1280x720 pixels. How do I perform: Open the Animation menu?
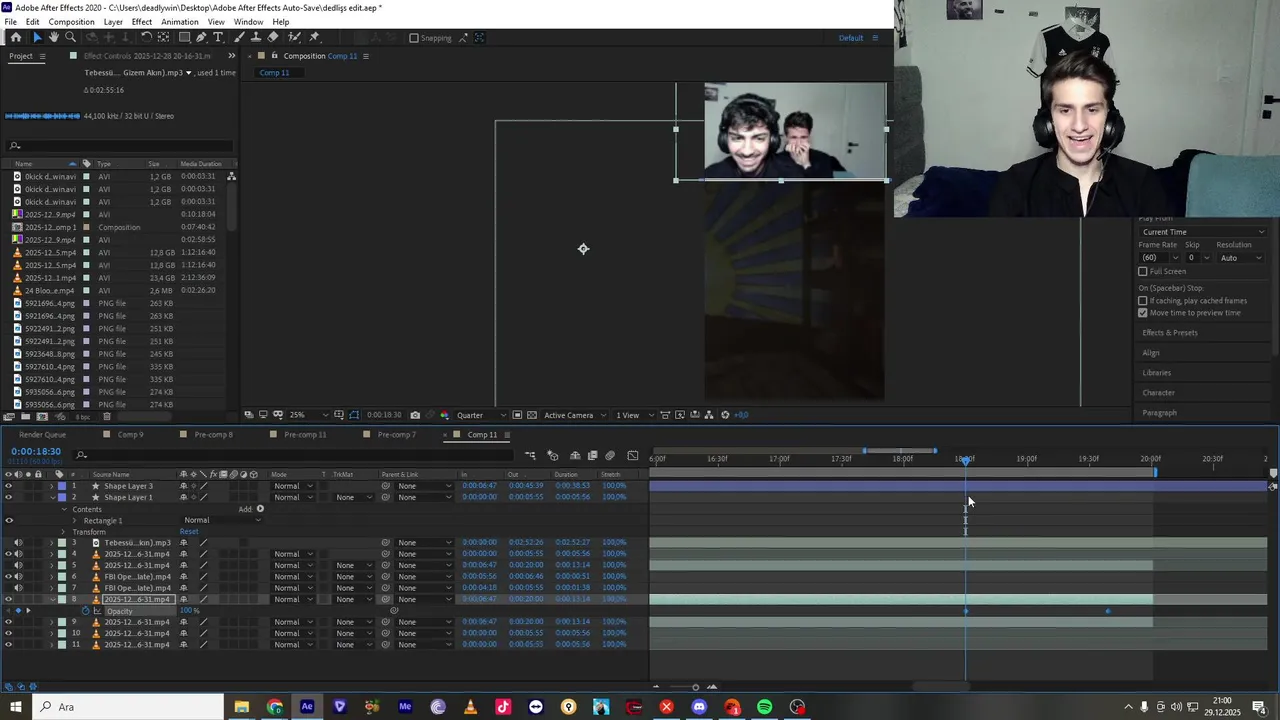[179, 22]
